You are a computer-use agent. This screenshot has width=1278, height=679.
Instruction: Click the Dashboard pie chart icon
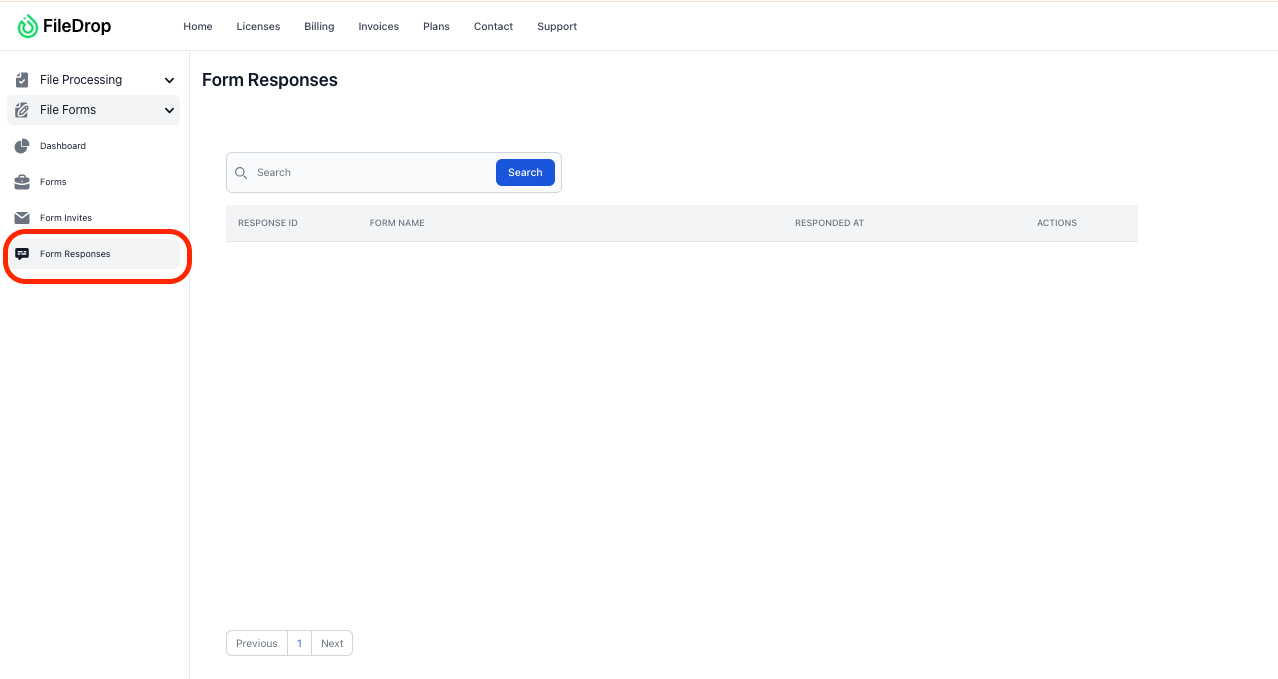(x=22, y=146)
